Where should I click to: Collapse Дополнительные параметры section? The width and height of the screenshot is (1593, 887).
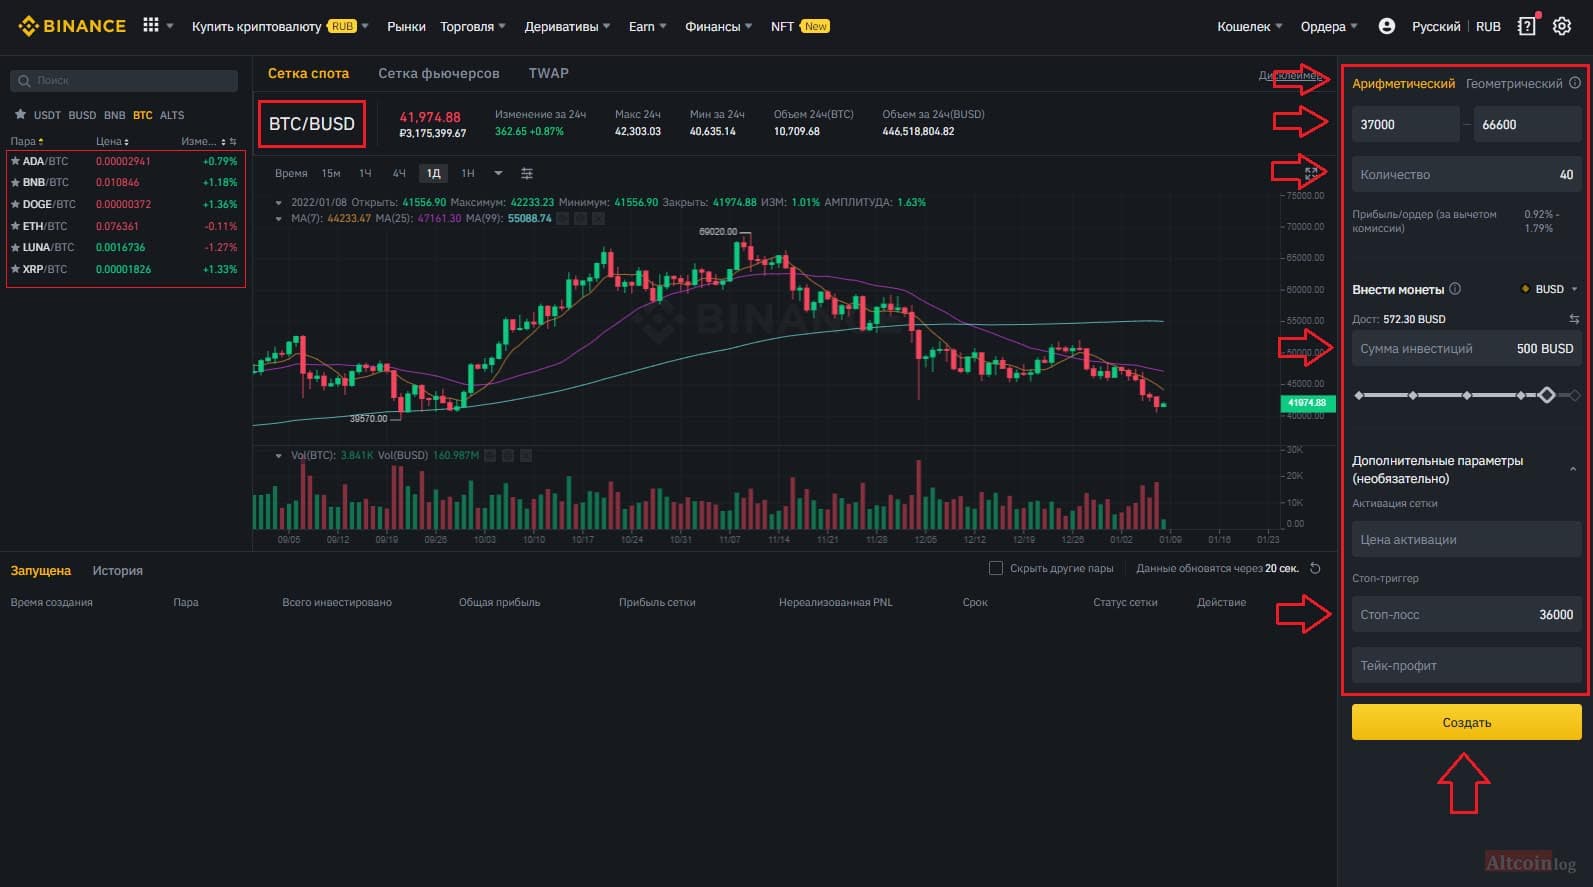click(x=1573, y=469)
